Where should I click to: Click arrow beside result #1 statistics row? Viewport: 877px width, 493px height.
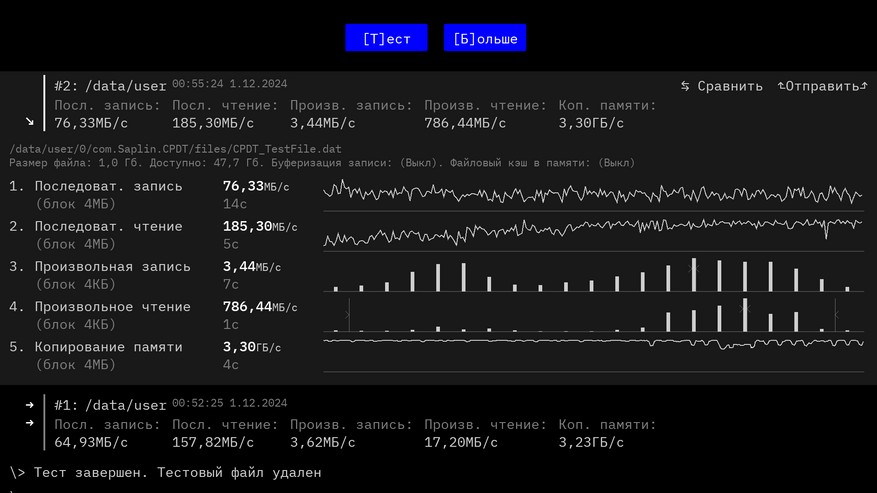[x=30, y=423]
